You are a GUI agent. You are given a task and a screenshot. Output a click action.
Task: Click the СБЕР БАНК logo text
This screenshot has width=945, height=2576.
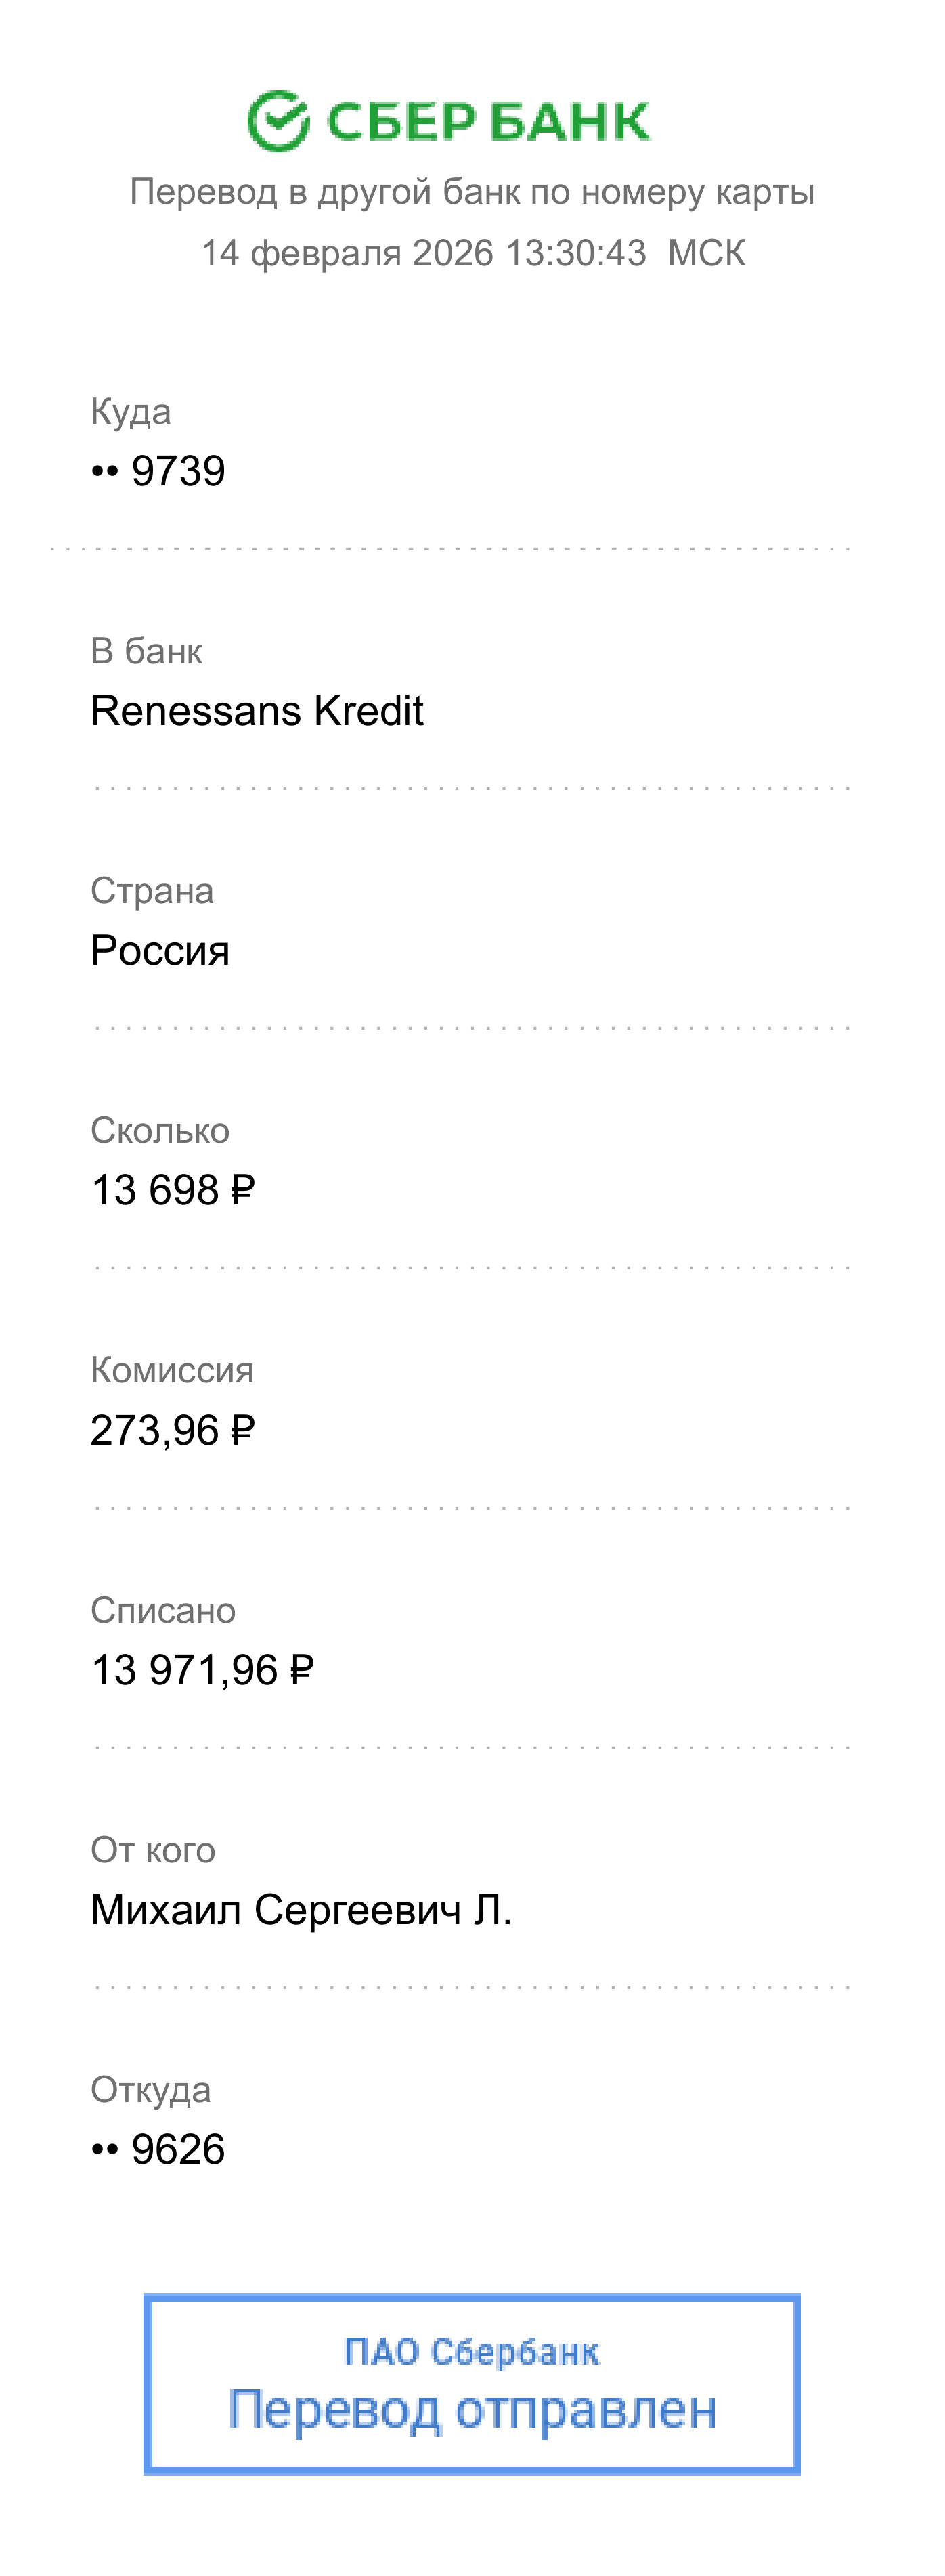pyautogui.click(x=488, y=122)
